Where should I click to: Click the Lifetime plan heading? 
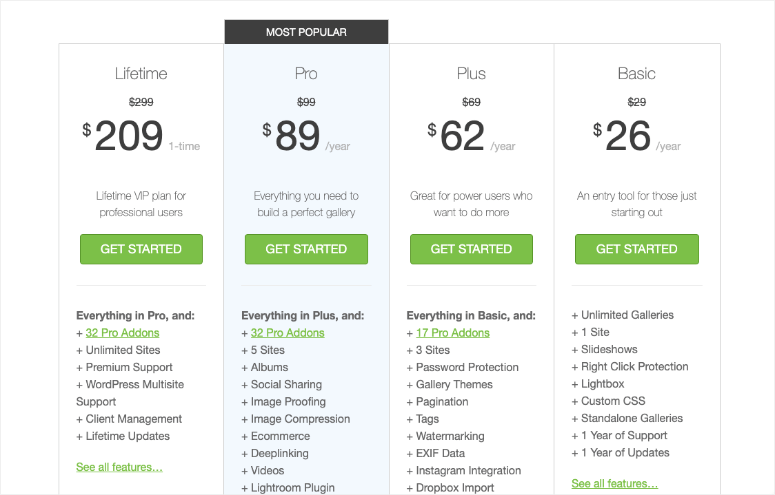(x=141, y=74)
